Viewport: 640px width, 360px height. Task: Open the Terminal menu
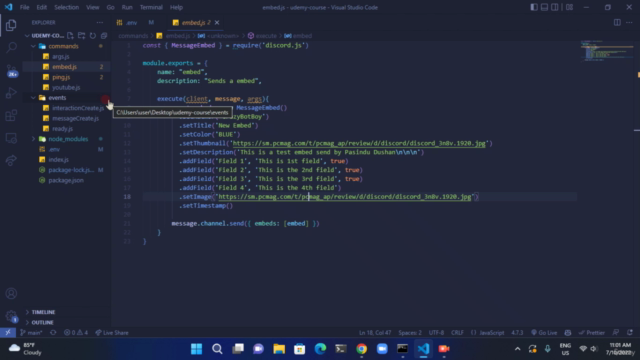(151, 7)
